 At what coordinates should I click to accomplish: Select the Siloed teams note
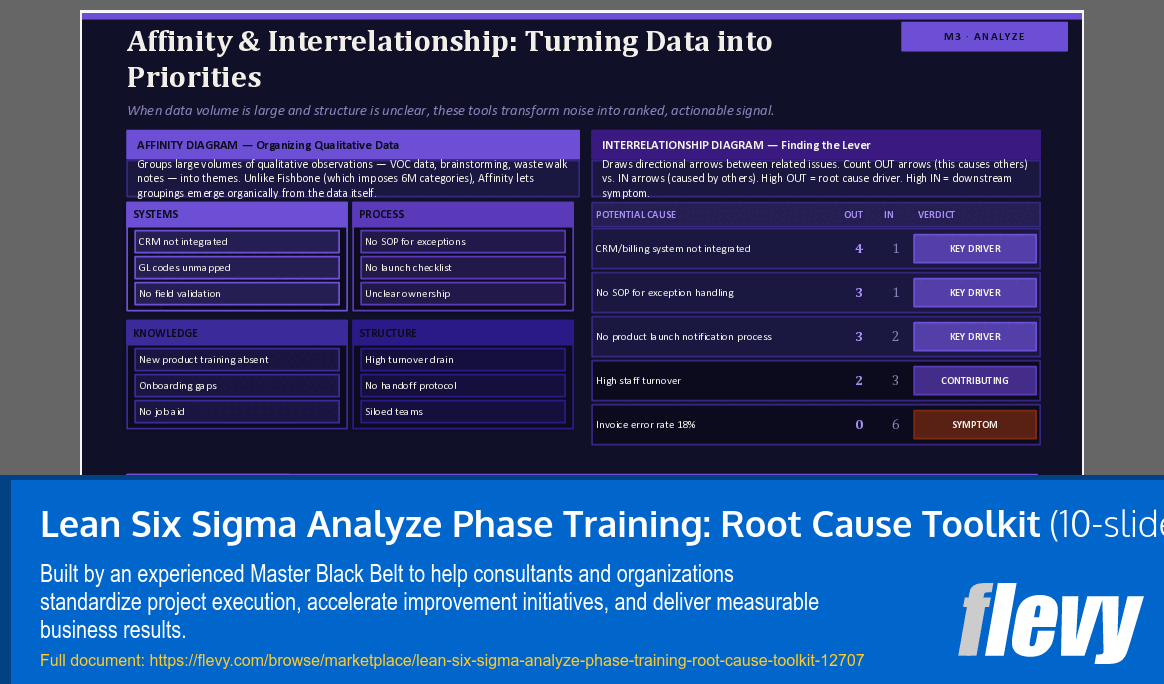(x=463, y=411)
